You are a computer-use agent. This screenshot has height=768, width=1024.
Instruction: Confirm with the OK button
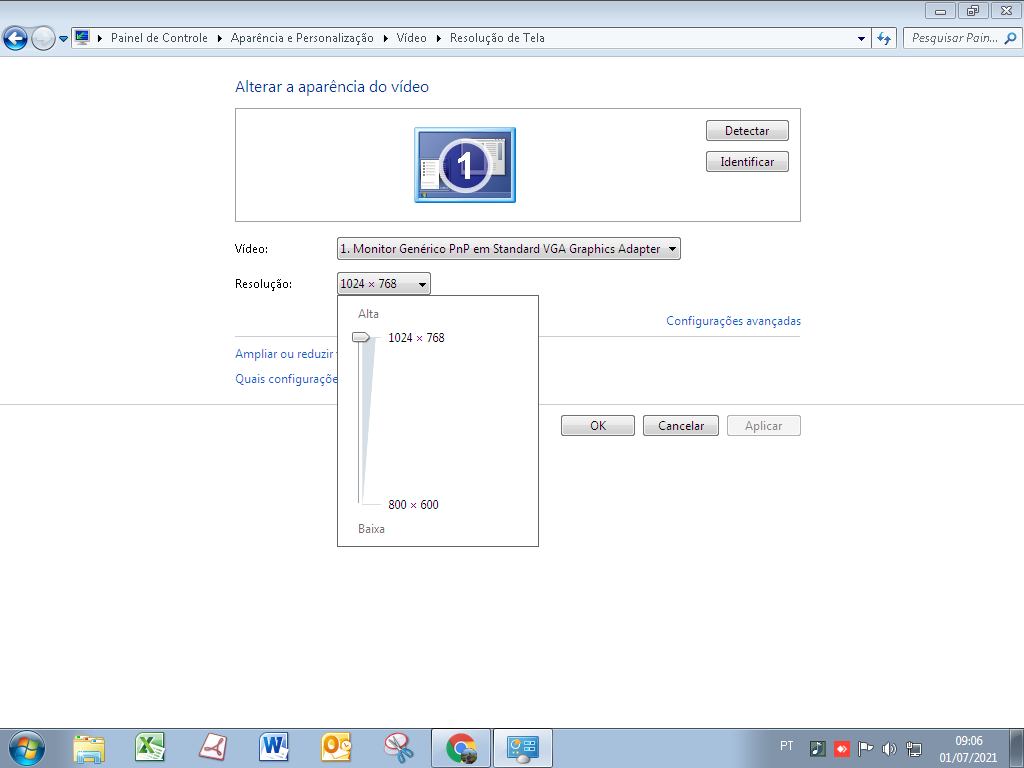[598, 426]
